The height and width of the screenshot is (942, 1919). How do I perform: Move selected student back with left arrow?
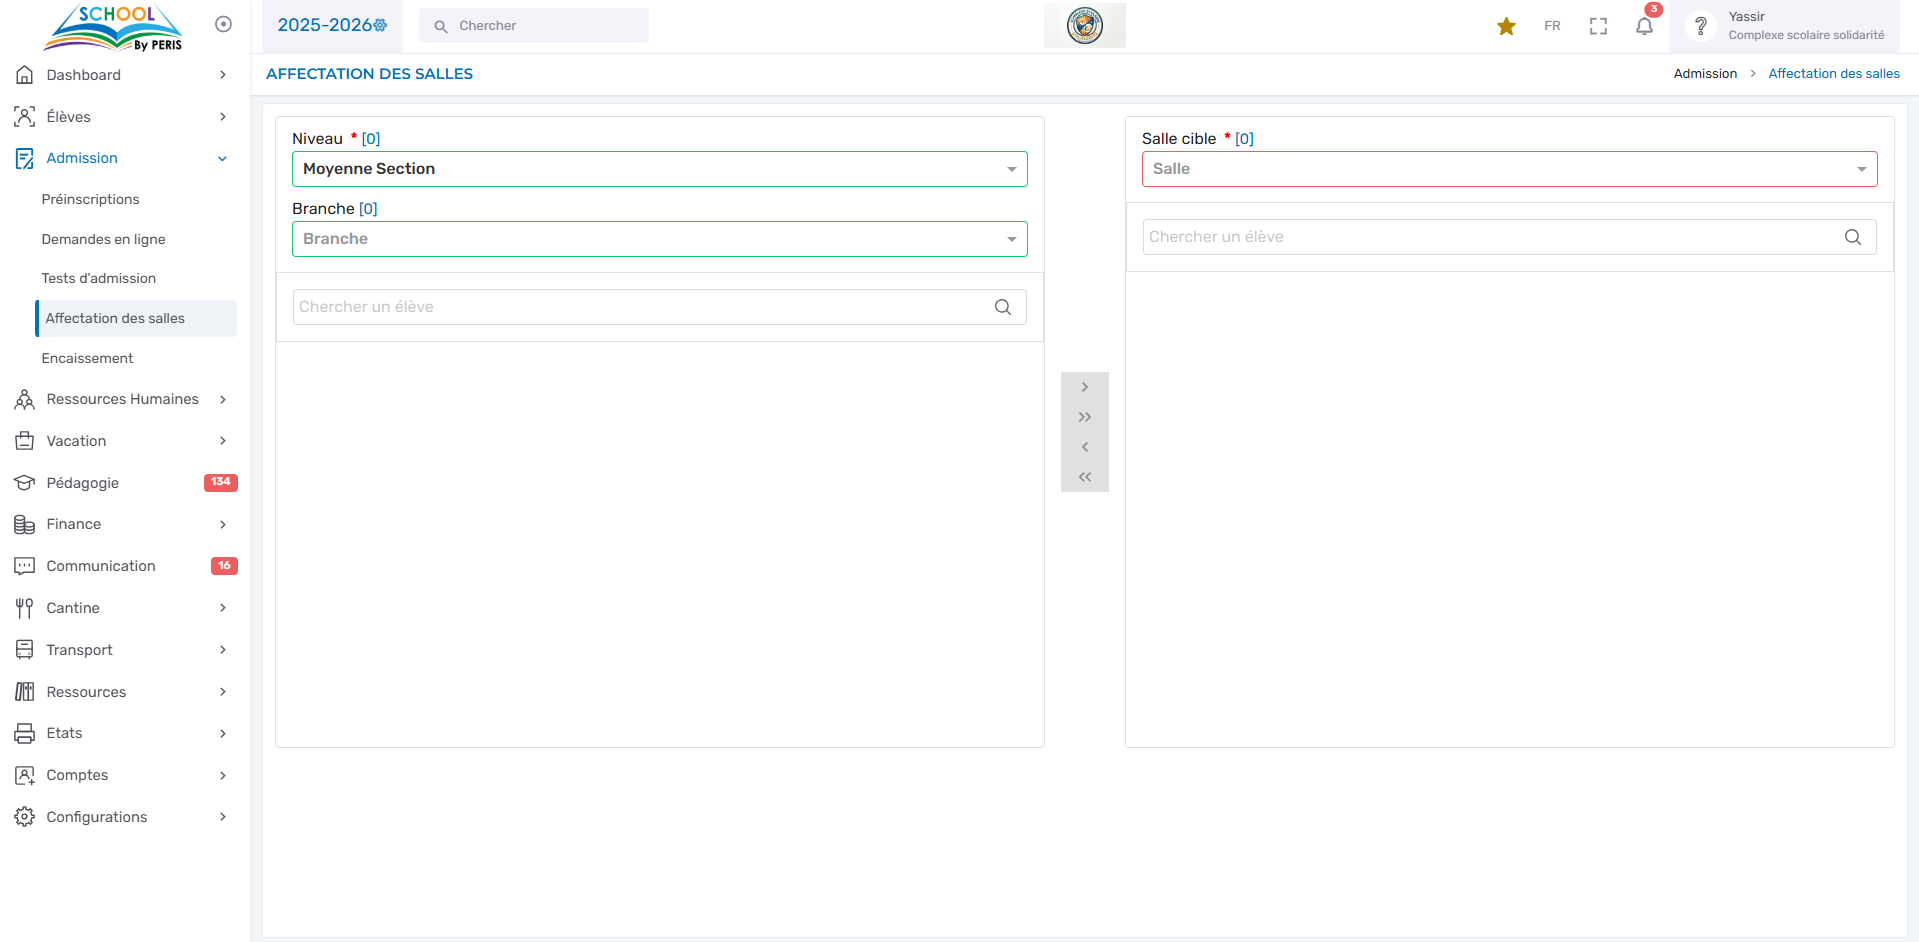point(1085,447)
